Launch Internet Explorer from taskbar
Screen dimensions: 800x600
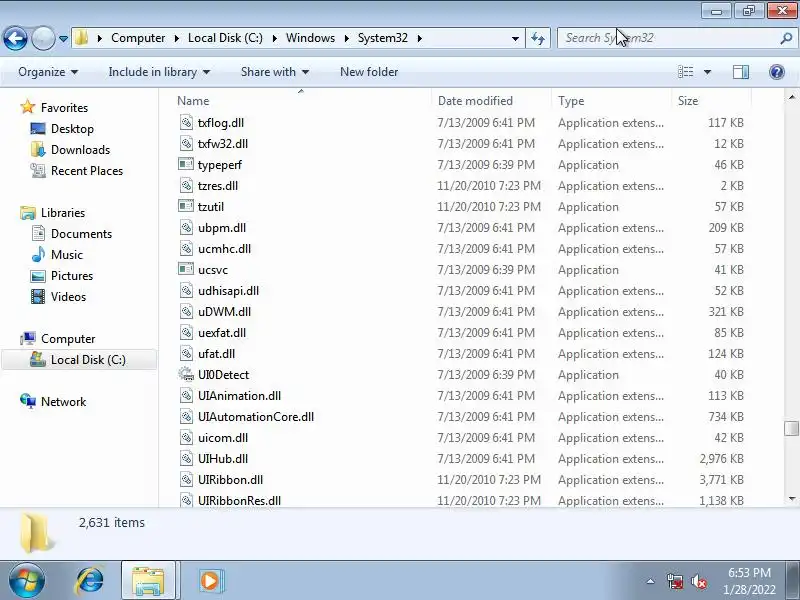point(89,581)
